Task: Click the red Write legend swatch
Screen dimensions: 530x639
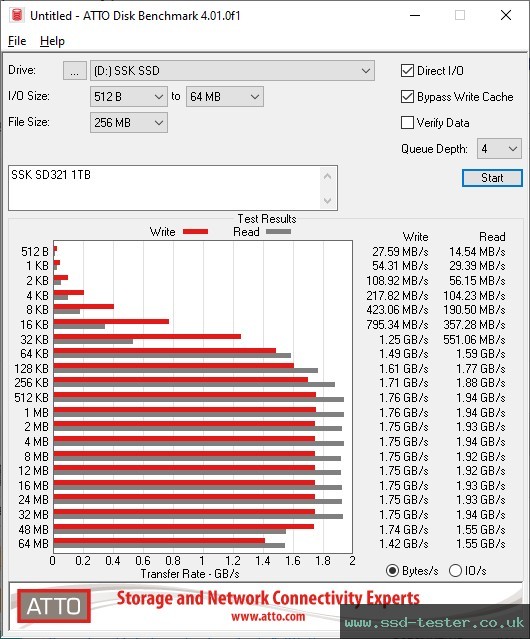Action: (x=196, y=232)
